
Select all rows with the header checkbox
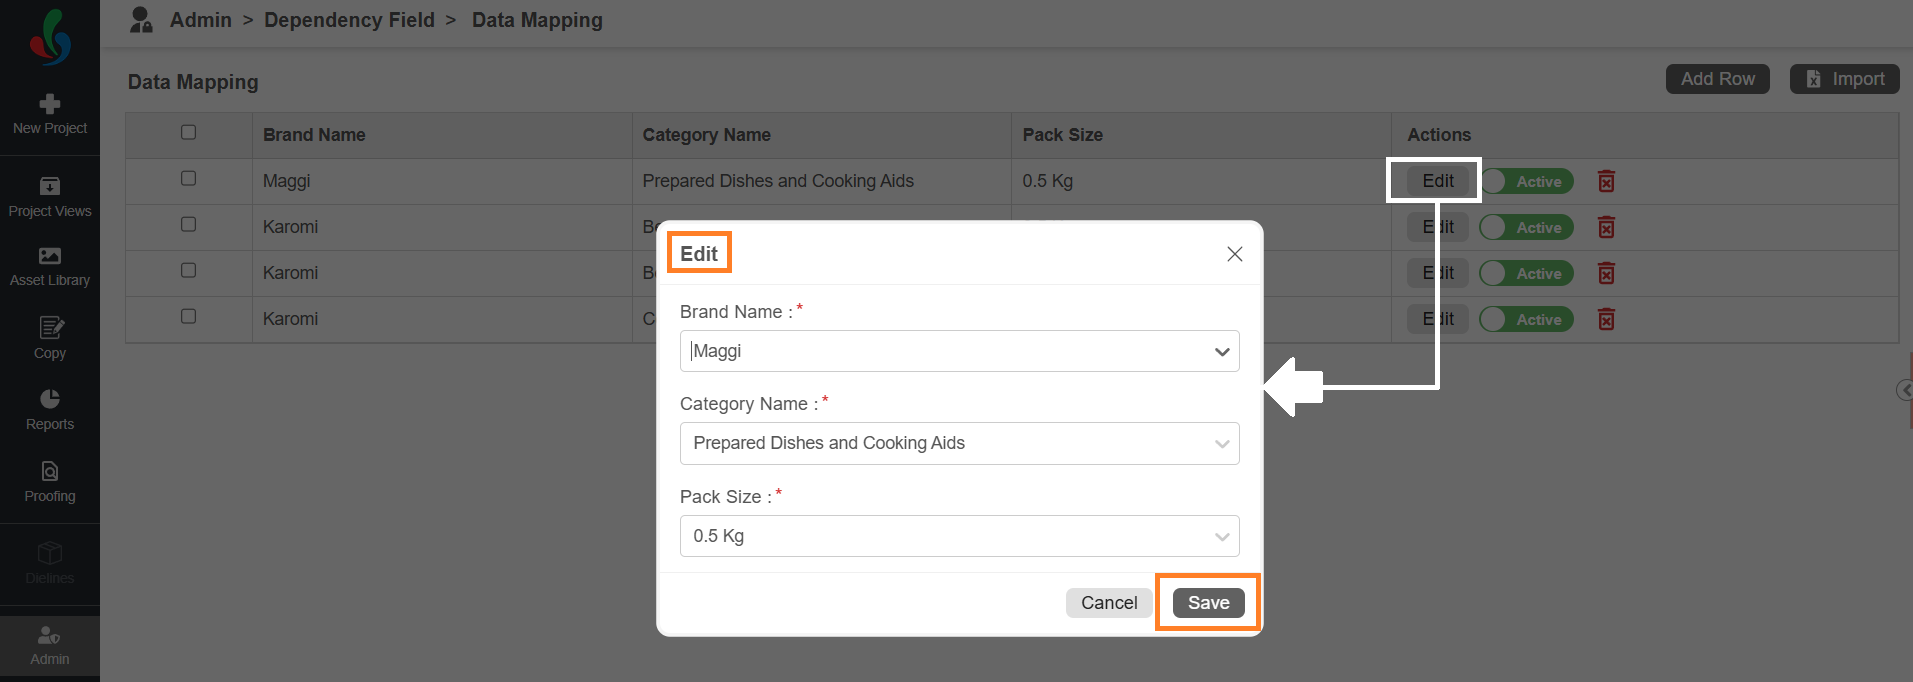coord(188,132)
